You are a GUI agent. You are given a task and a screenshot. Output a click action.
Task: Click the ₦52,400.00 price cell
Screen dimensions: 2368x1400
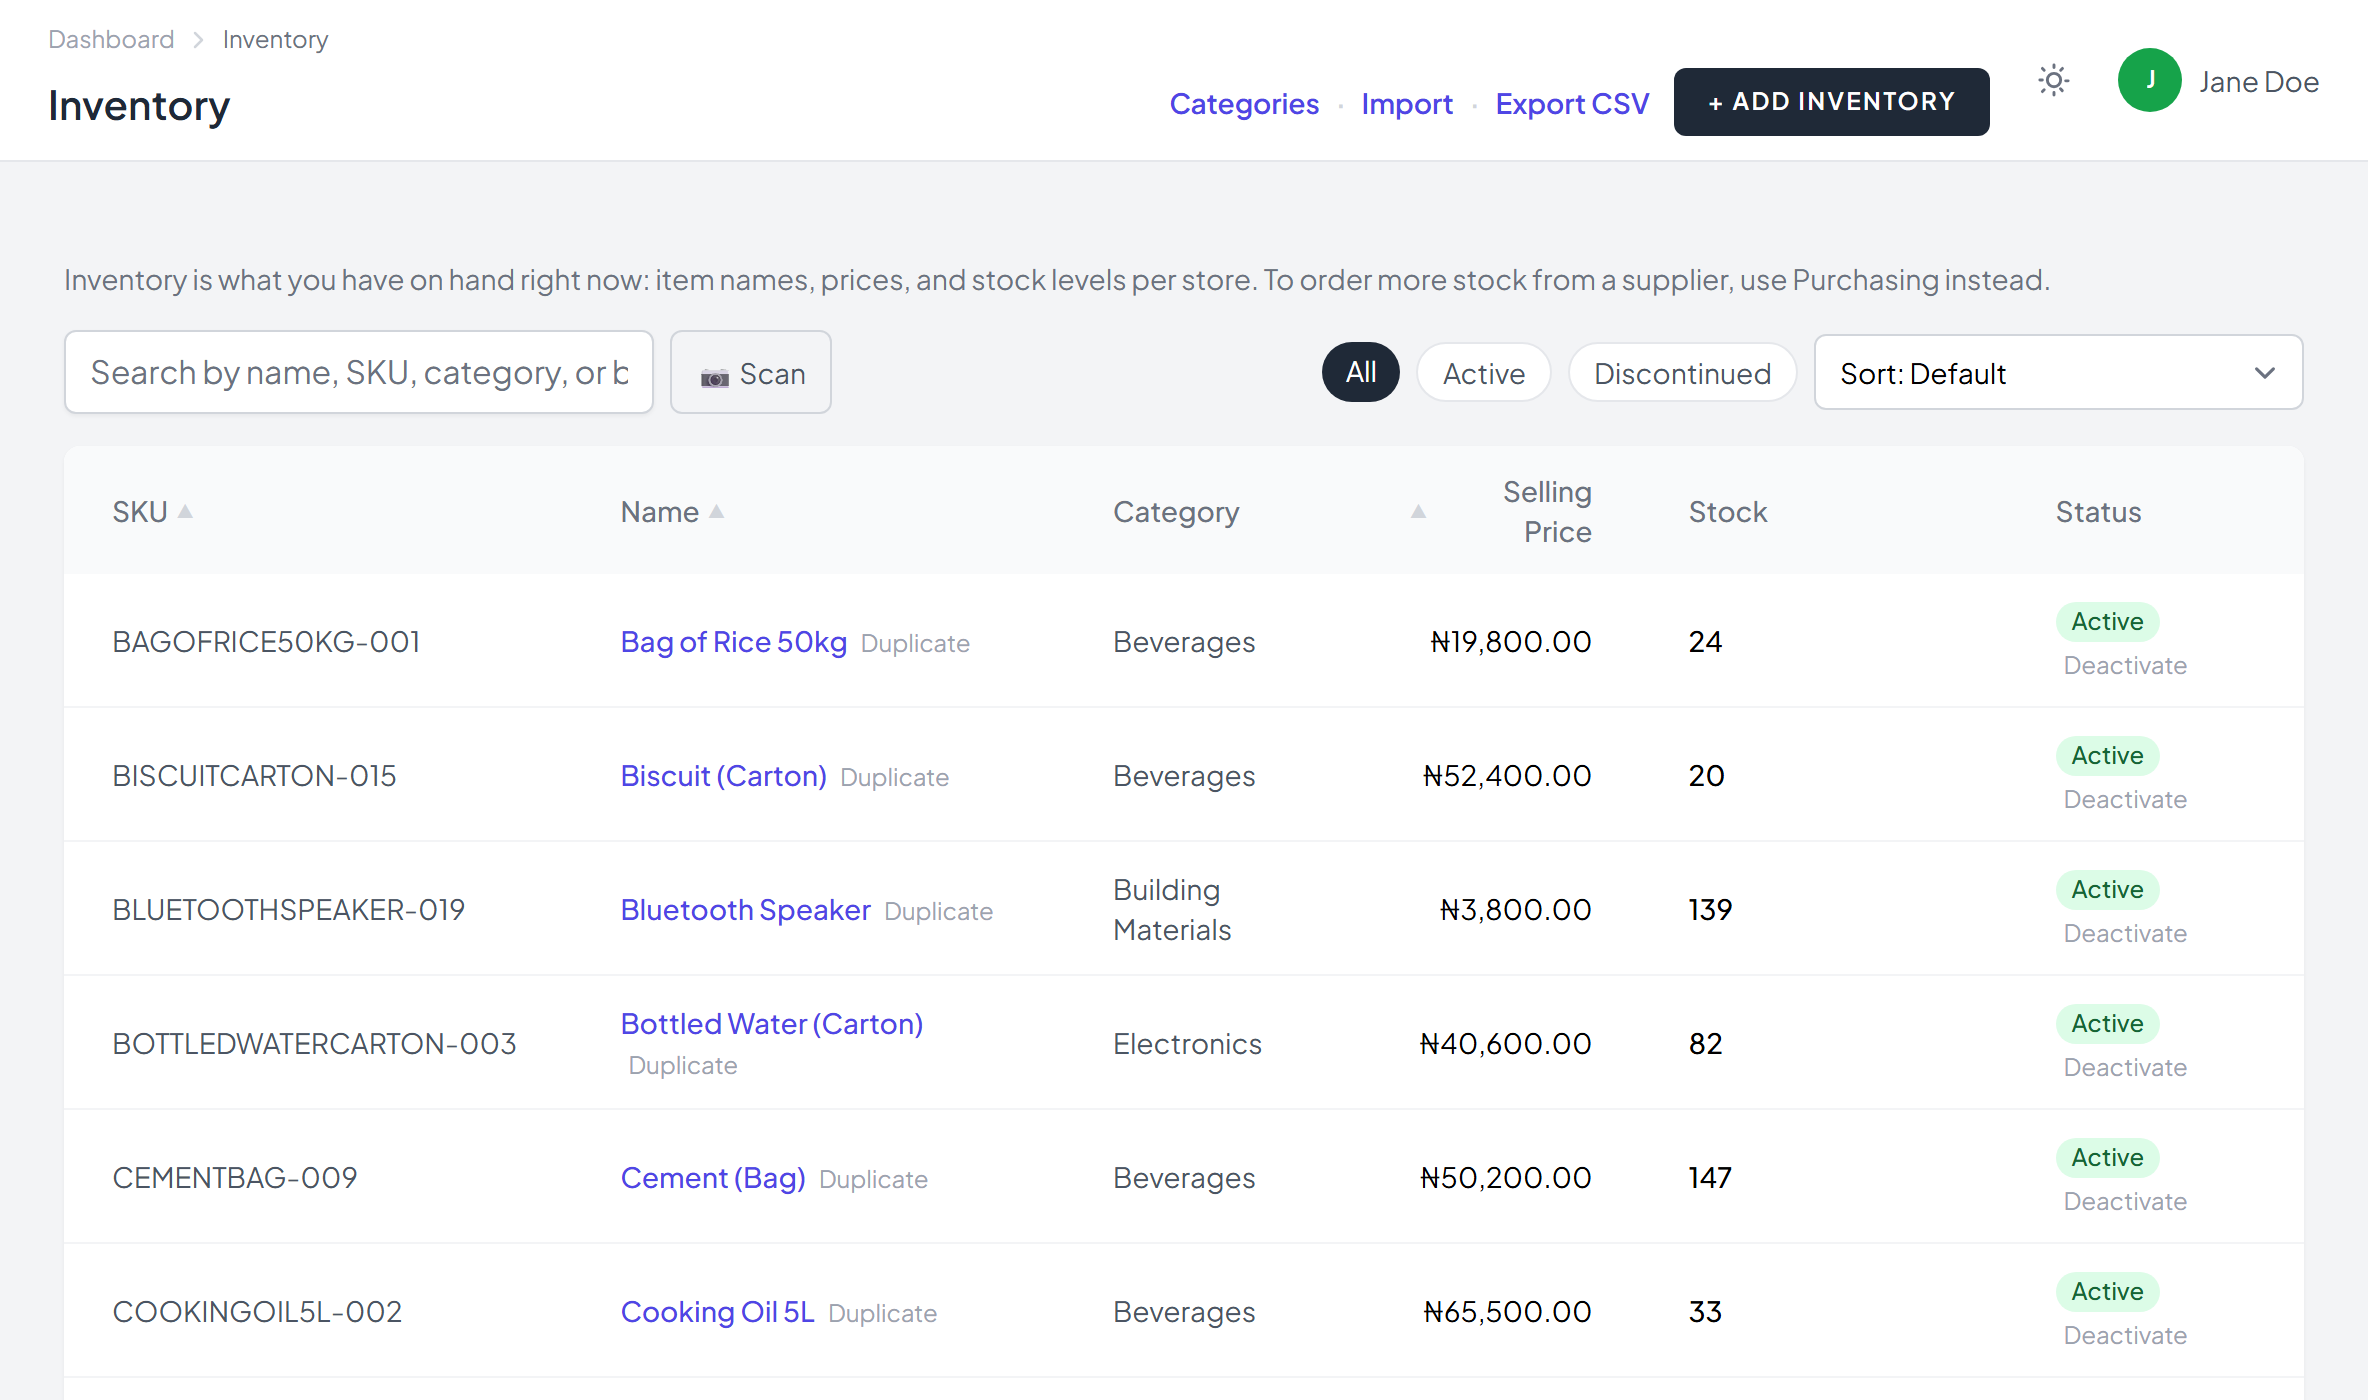point(1507,776)
